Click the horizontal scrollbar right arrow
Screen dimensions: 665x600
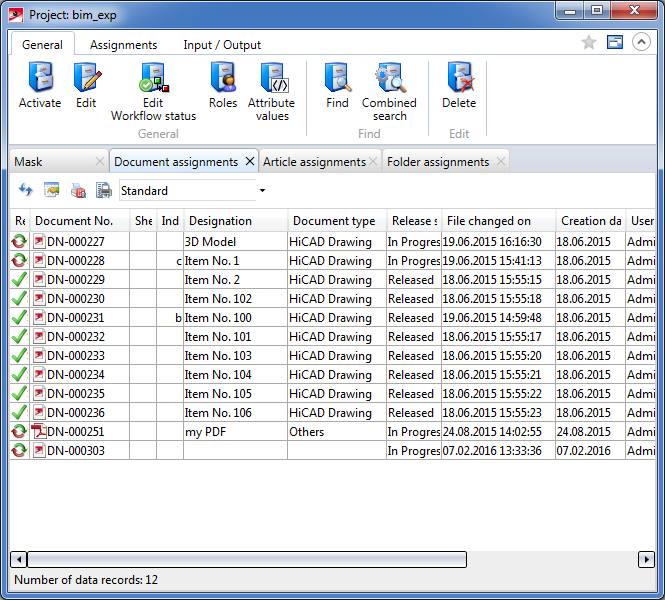pyautogui.click(x=646, y=560)
